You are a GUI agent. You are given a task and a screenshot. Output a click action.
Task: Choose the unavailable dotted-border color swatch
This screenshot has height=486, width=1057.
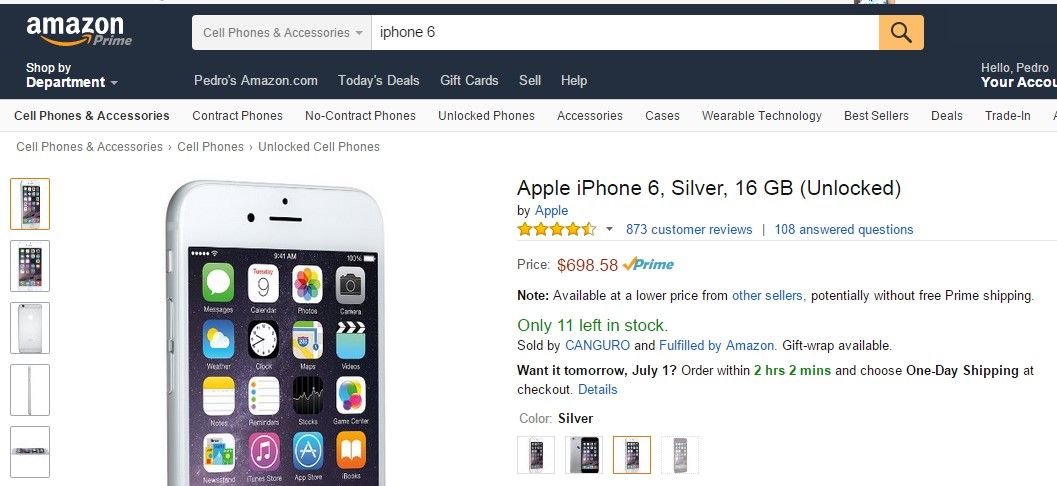(x=680, y=455)
